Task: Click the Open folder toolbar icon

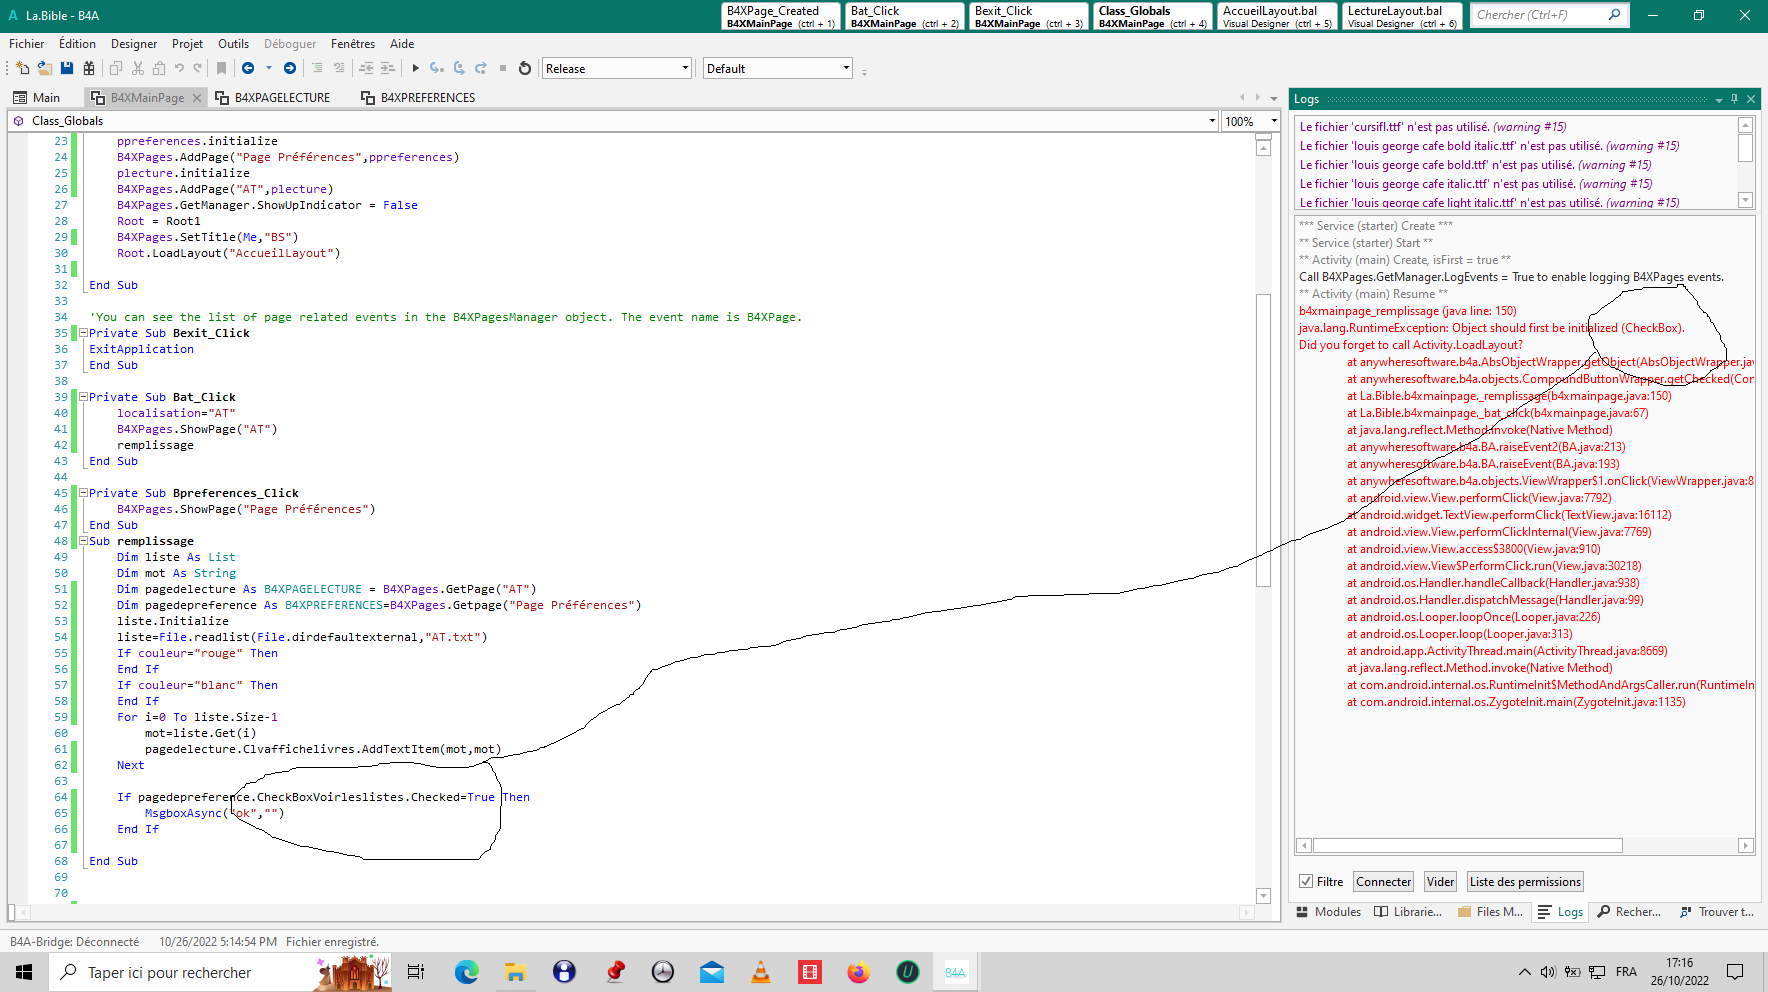Action: pyautogui.click(x=45, y=68)
